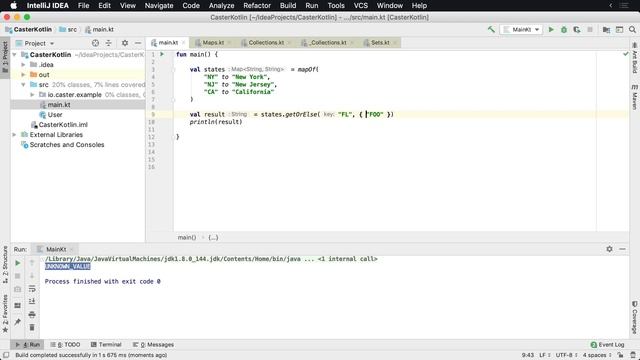This screenshot has width=640, height=360.
Task: Click the Apple menu icon
Action: tap(13, 6)
